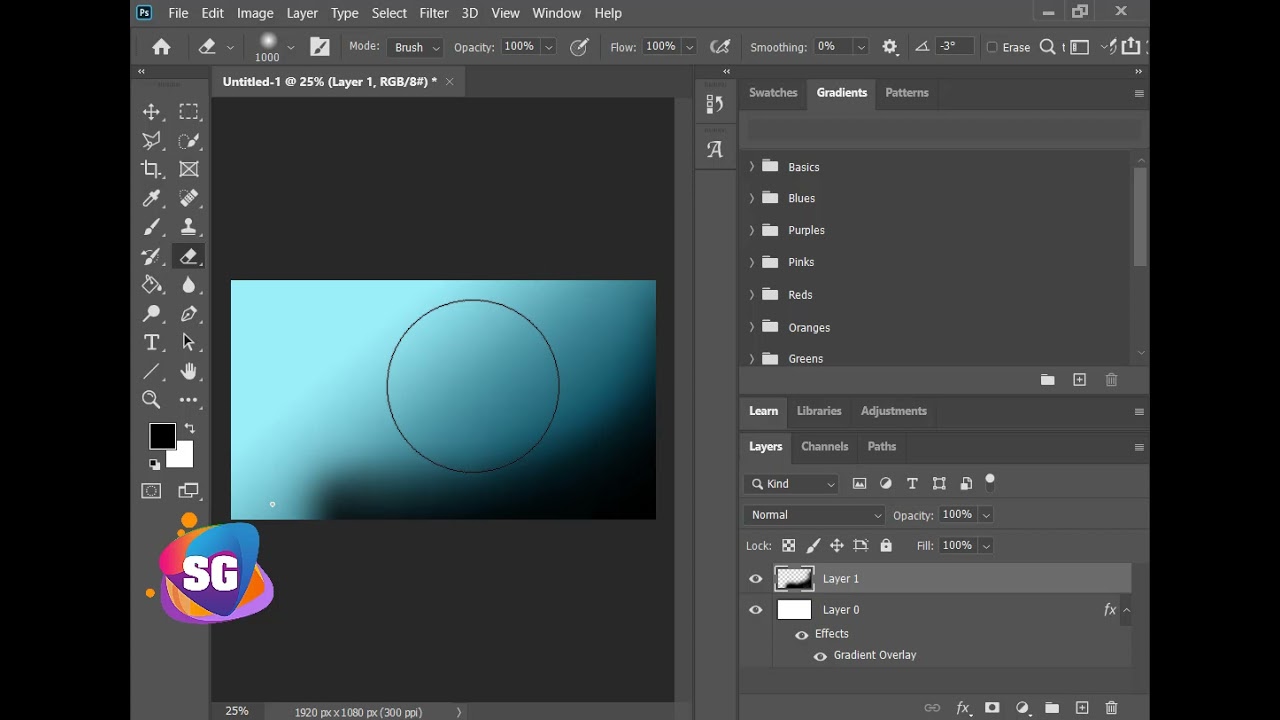Open the Edit Toolbar three-dots button
The image size is (1280, 720).
[x=189, y=400]
